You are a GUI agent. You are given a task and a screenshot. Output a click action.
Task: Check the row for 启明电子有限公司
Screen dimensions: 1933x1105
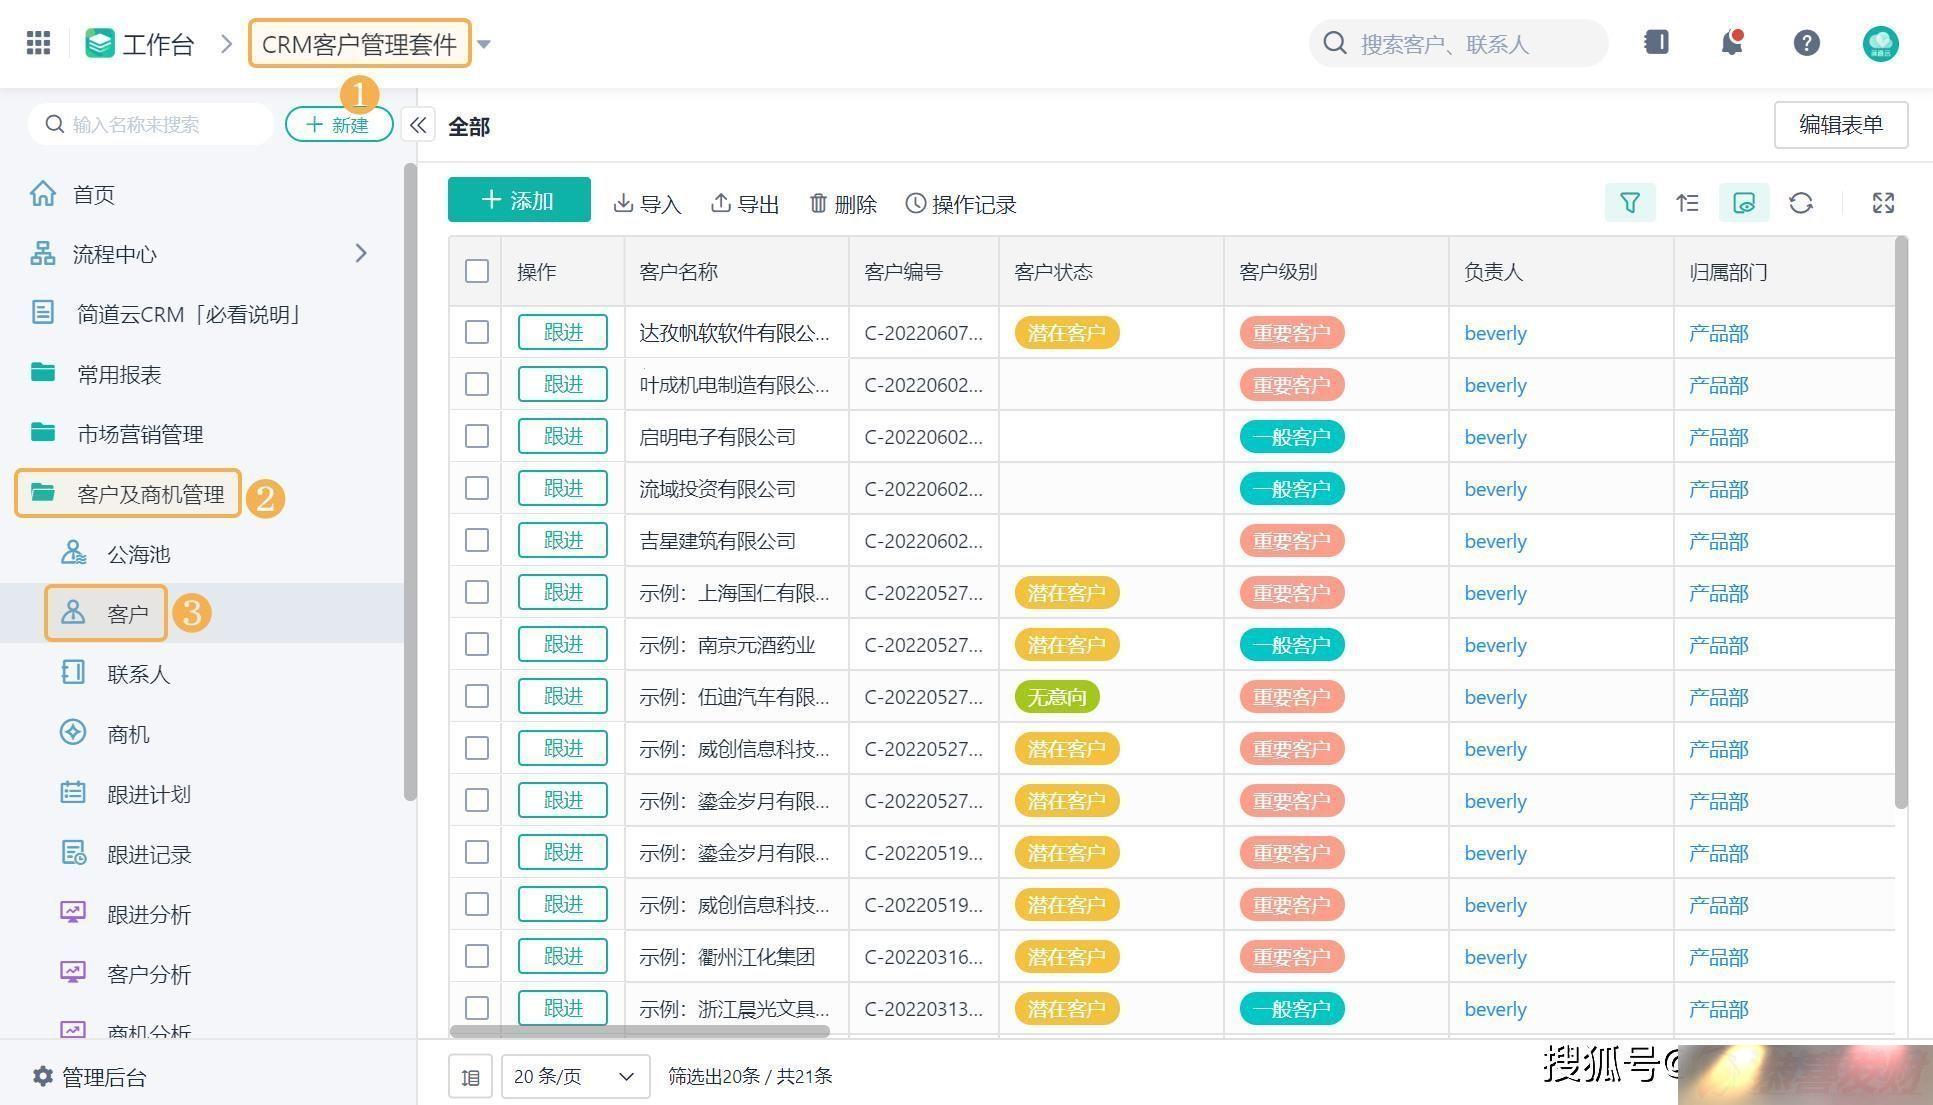(477, 436)
